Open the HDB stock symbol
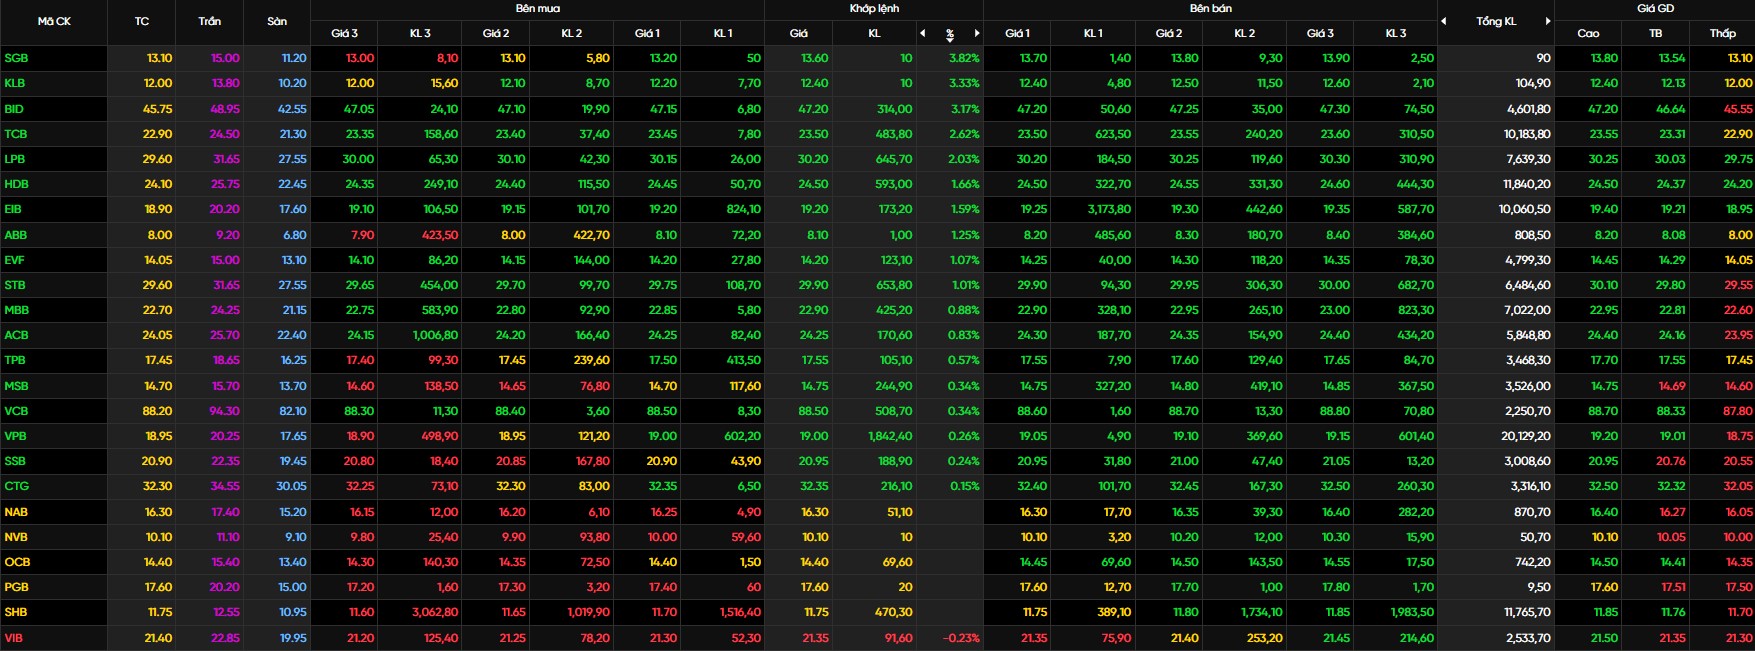 [x=16, y=184]
